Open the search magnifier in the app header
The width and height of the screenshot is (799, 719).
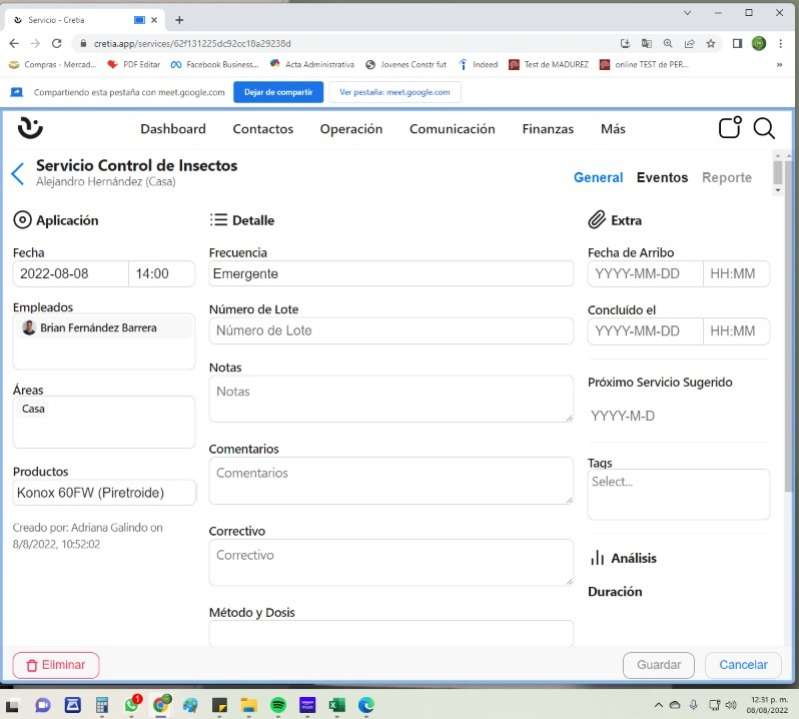(763, 128)
